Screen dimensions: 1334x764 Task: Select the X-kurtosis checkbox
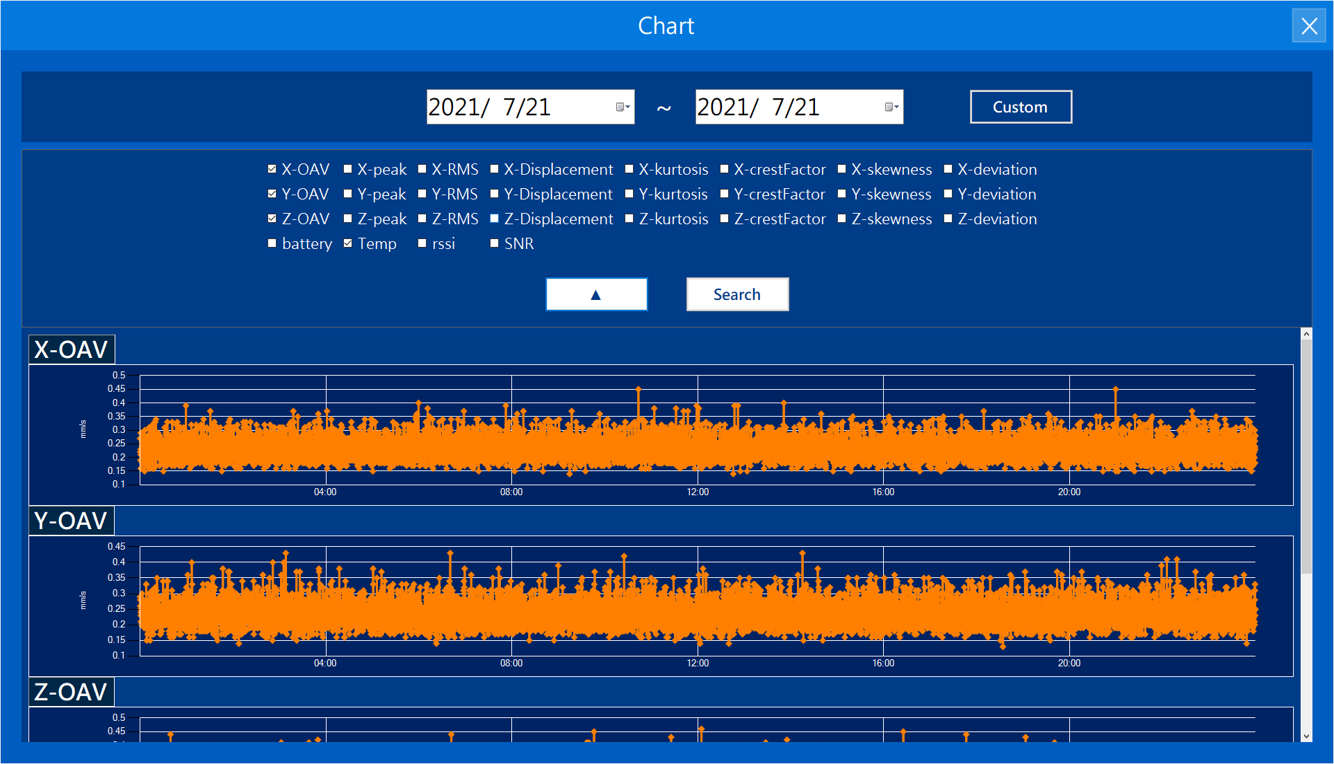pyautogui.click(x=629, y=169)
